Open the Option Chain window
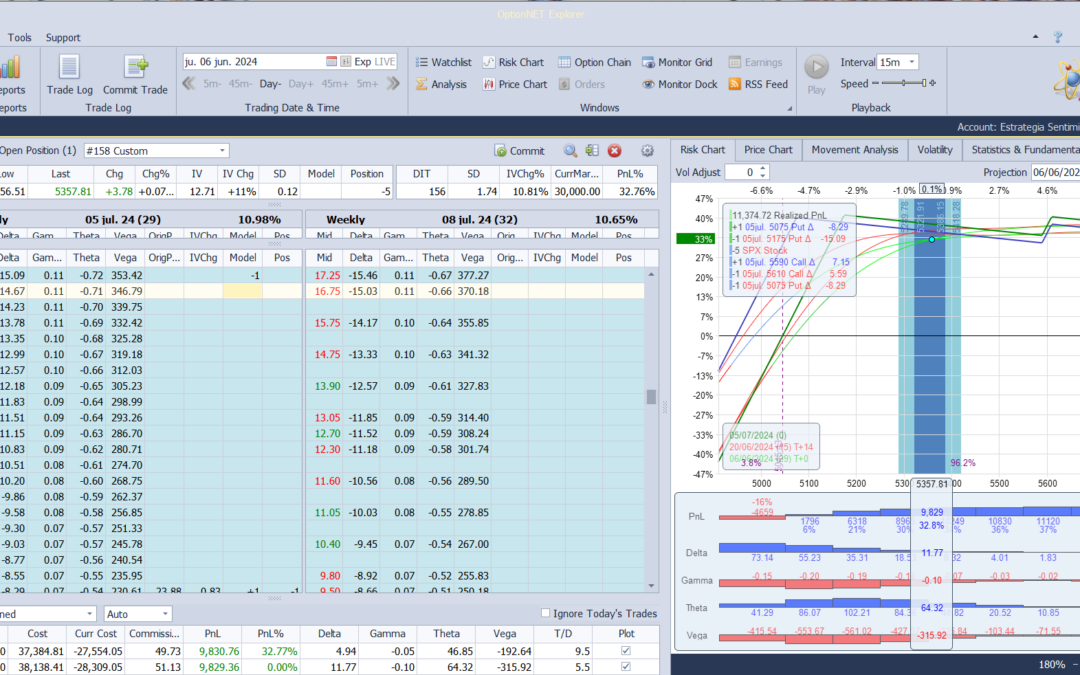 (x=594, y=62)
